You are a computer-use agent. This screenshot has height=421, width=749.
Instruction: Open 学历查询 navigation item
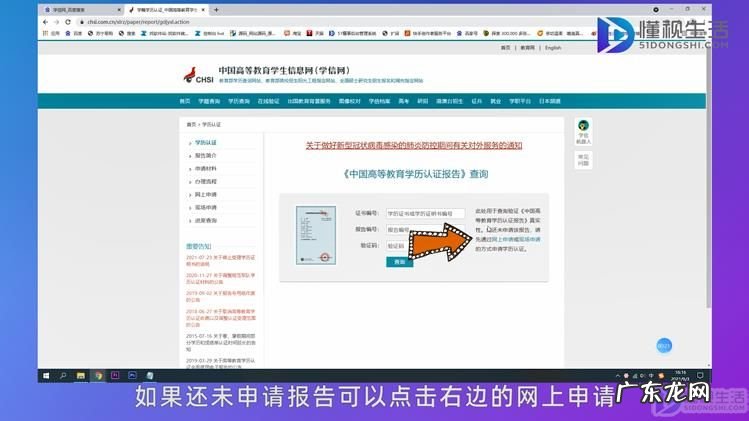[239, 101]
